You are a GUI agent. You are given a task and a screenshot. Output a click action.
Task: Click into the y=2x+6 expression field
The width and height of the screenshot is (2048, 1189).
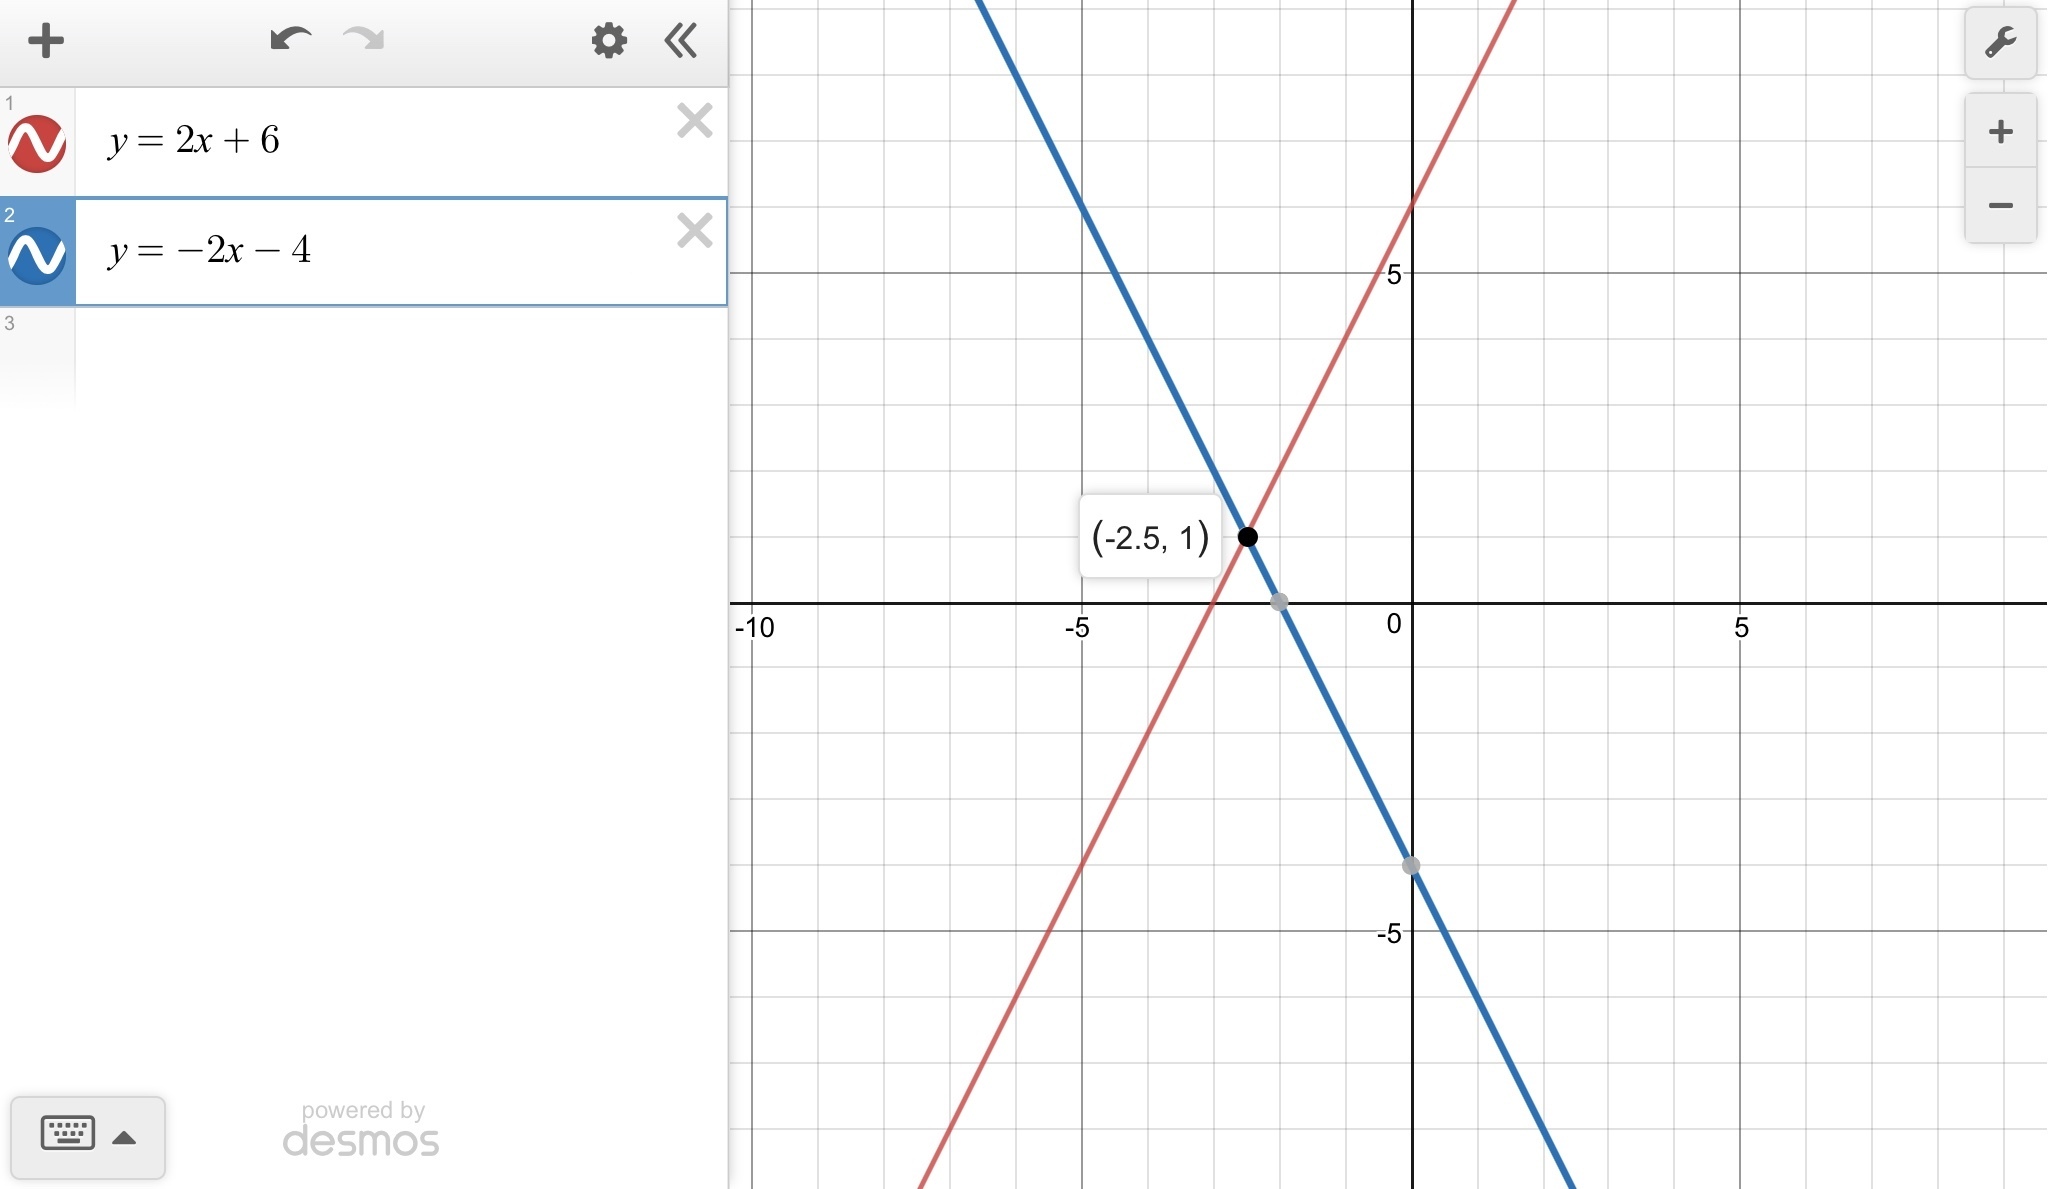pyautogui.click(x=400, y=141)
